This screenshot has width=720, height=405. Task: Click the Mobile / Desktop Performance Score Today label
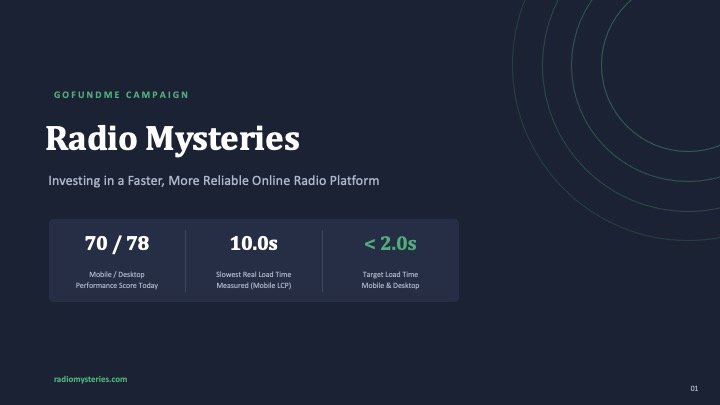click(x=117, y=280)
